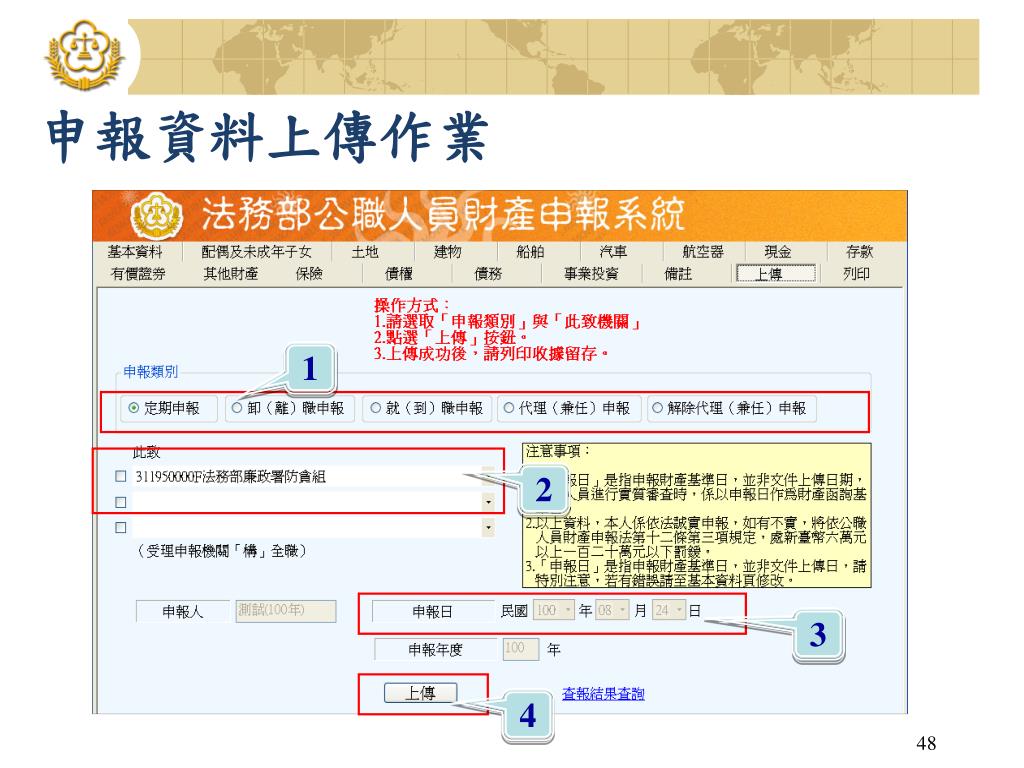
Task: Select the 上傳 tab
Action: click(776, 273)
